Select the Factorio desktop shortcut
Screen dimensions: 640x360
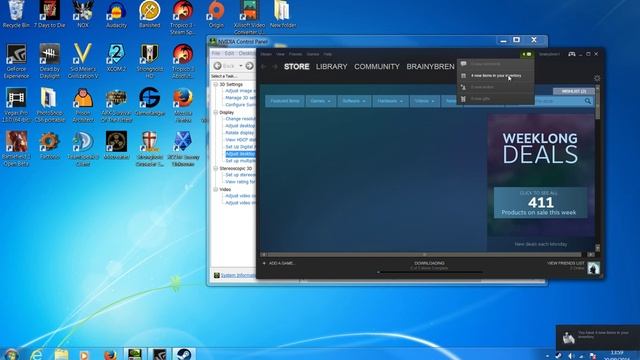[50, 145]
